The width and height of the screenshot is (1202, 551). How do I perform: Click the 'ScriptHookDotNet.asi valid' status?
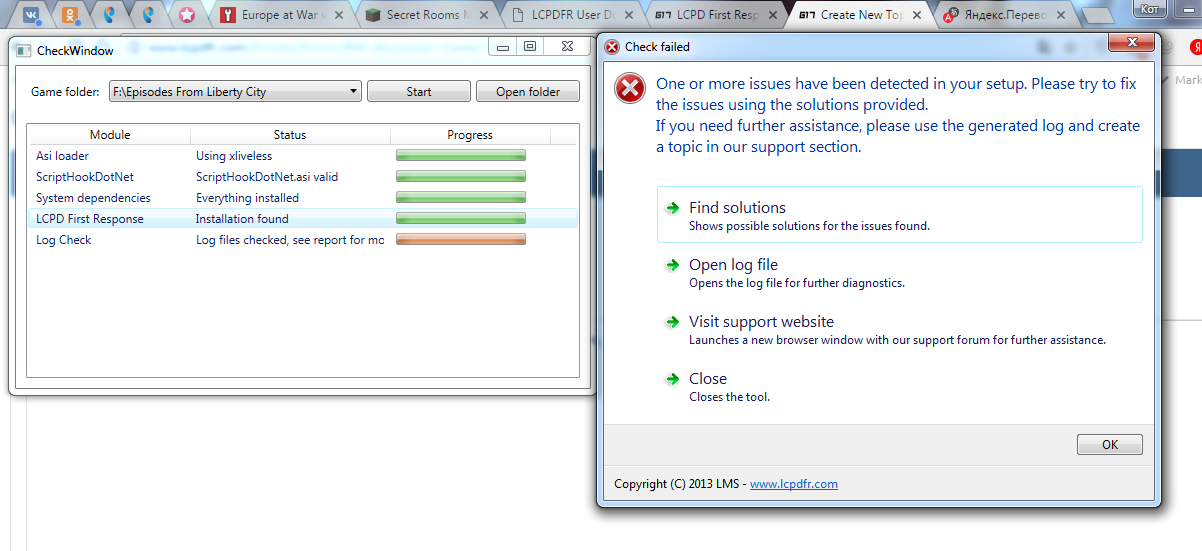tap(267, 177)
